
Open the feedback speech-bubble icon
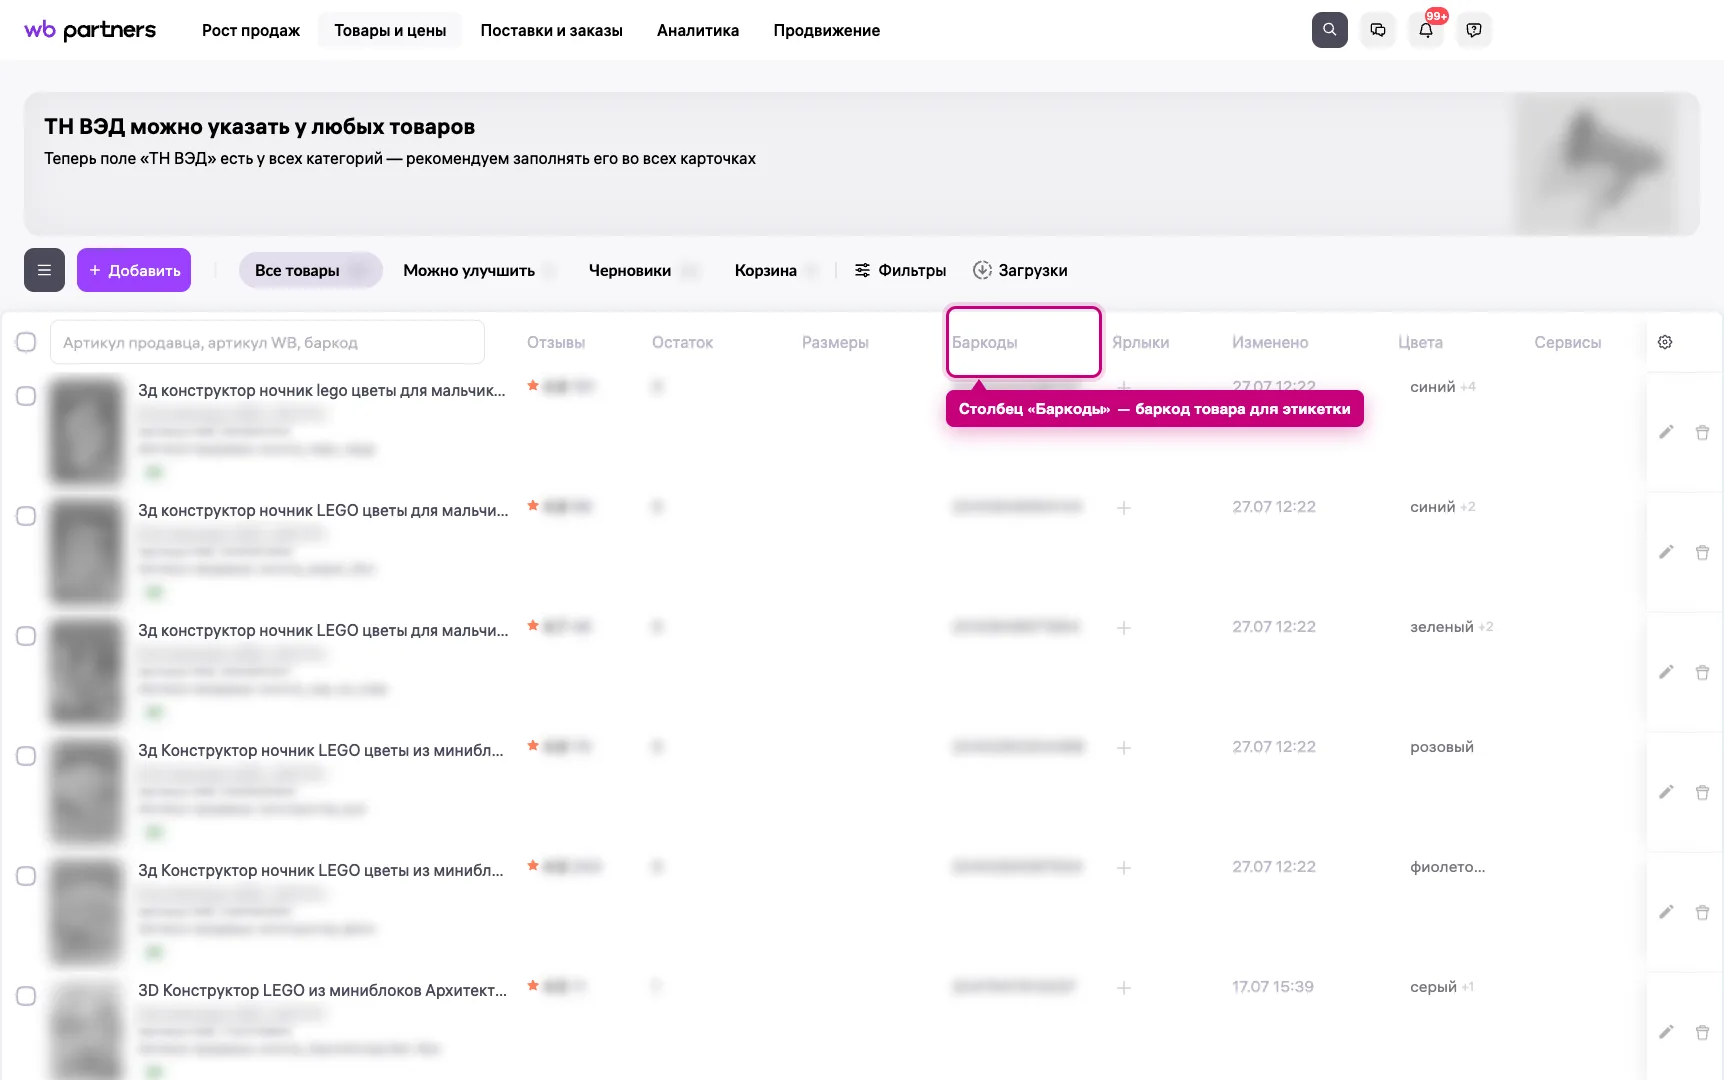point(1474,30)
